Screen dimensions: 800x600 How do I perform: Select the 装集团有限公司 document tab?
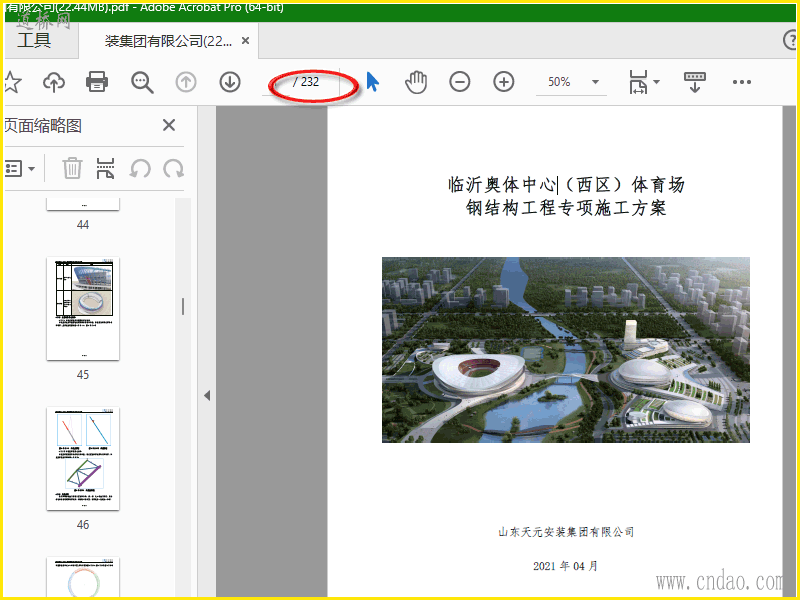coord(168,41)
